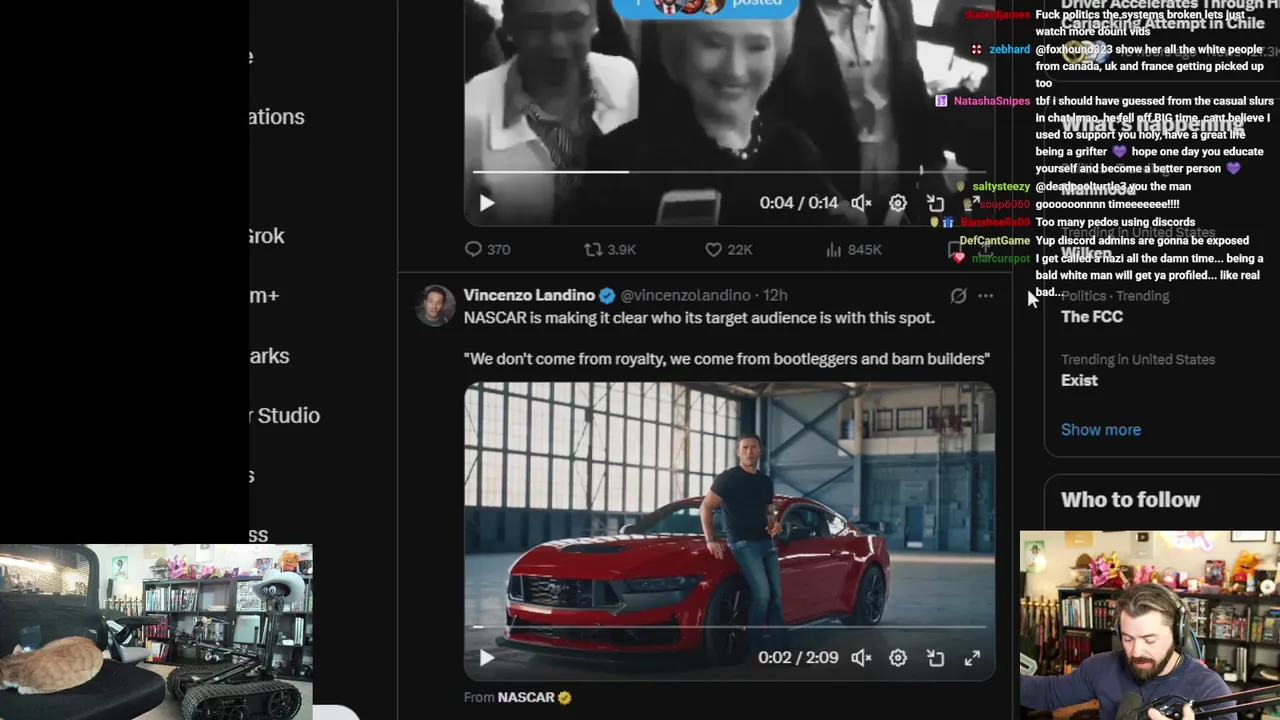Open the more options menu on Vincenzo's post
The image size is (1280, 720).
pos(986,296)
